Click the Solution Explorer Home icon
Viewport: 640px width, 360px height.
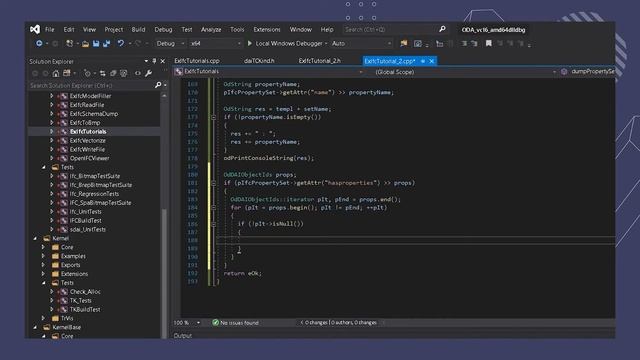click(x=56, y=73)
